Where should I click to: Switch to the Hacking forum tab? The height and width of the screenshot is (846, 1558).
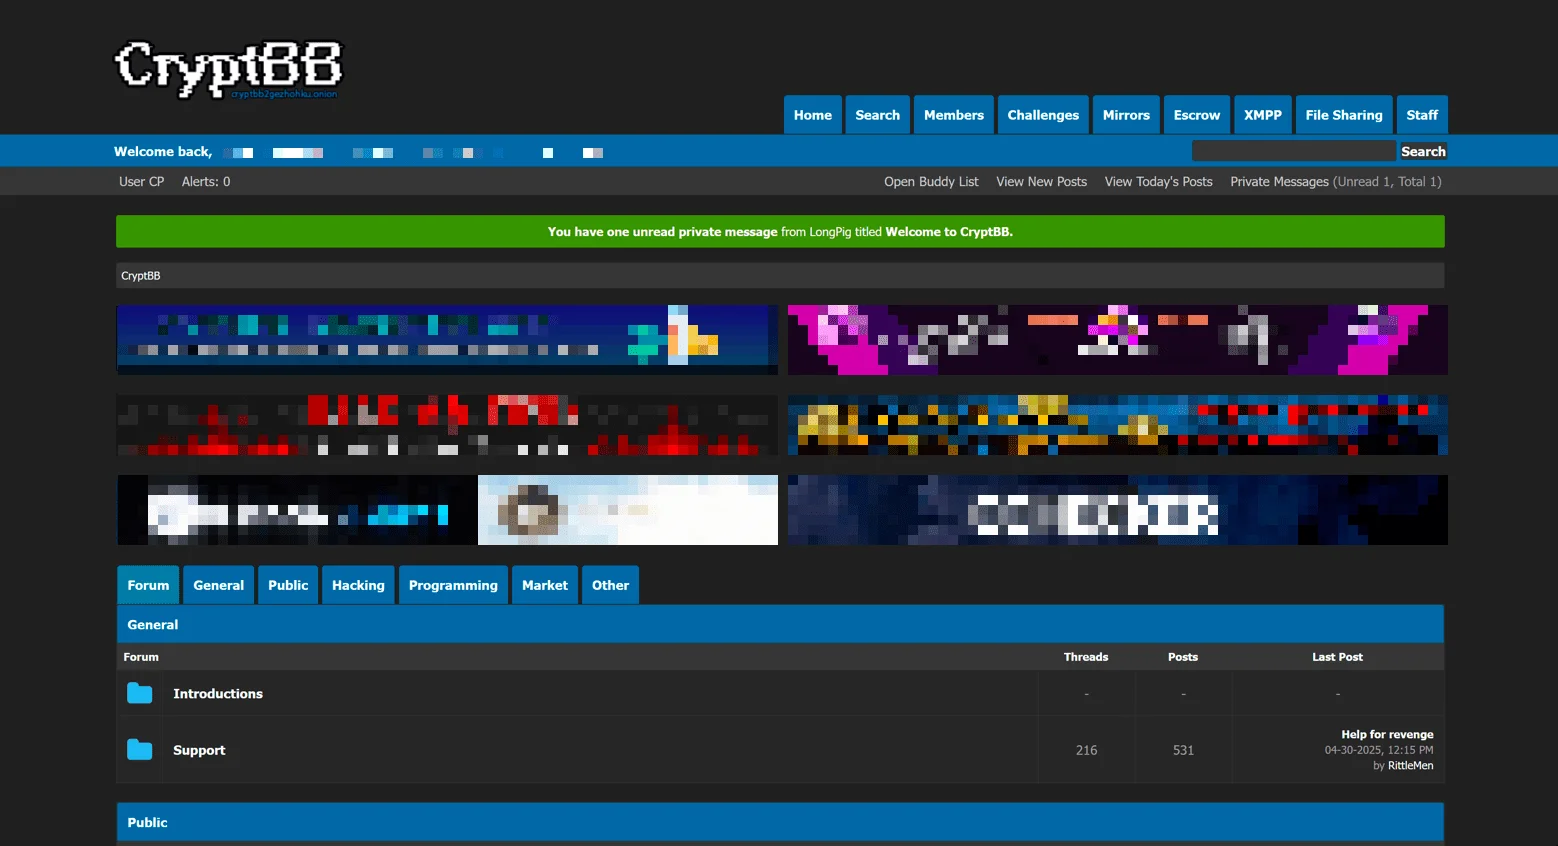(x=358, y=585)
